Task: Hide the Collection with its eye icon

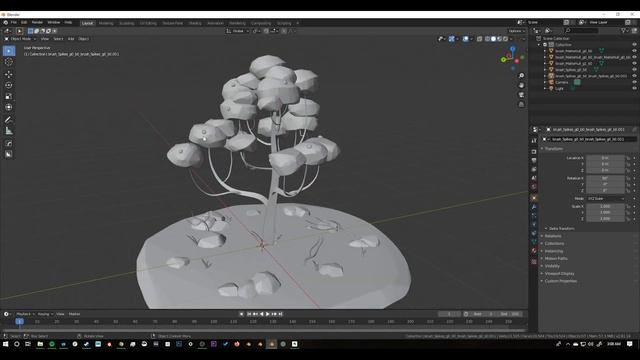Action: 634,45
